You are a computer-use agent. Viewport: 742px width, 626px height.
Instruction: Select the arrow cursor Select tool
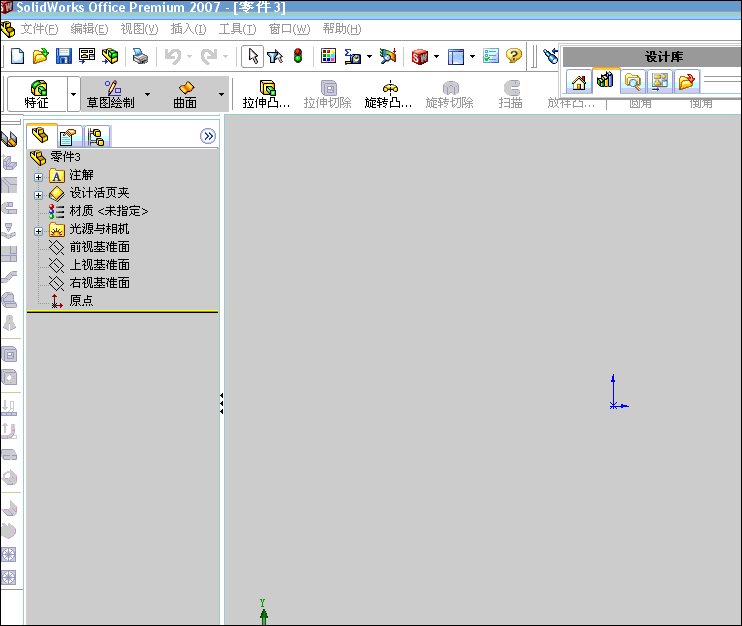pyautogui.click(x=252, y=56)
